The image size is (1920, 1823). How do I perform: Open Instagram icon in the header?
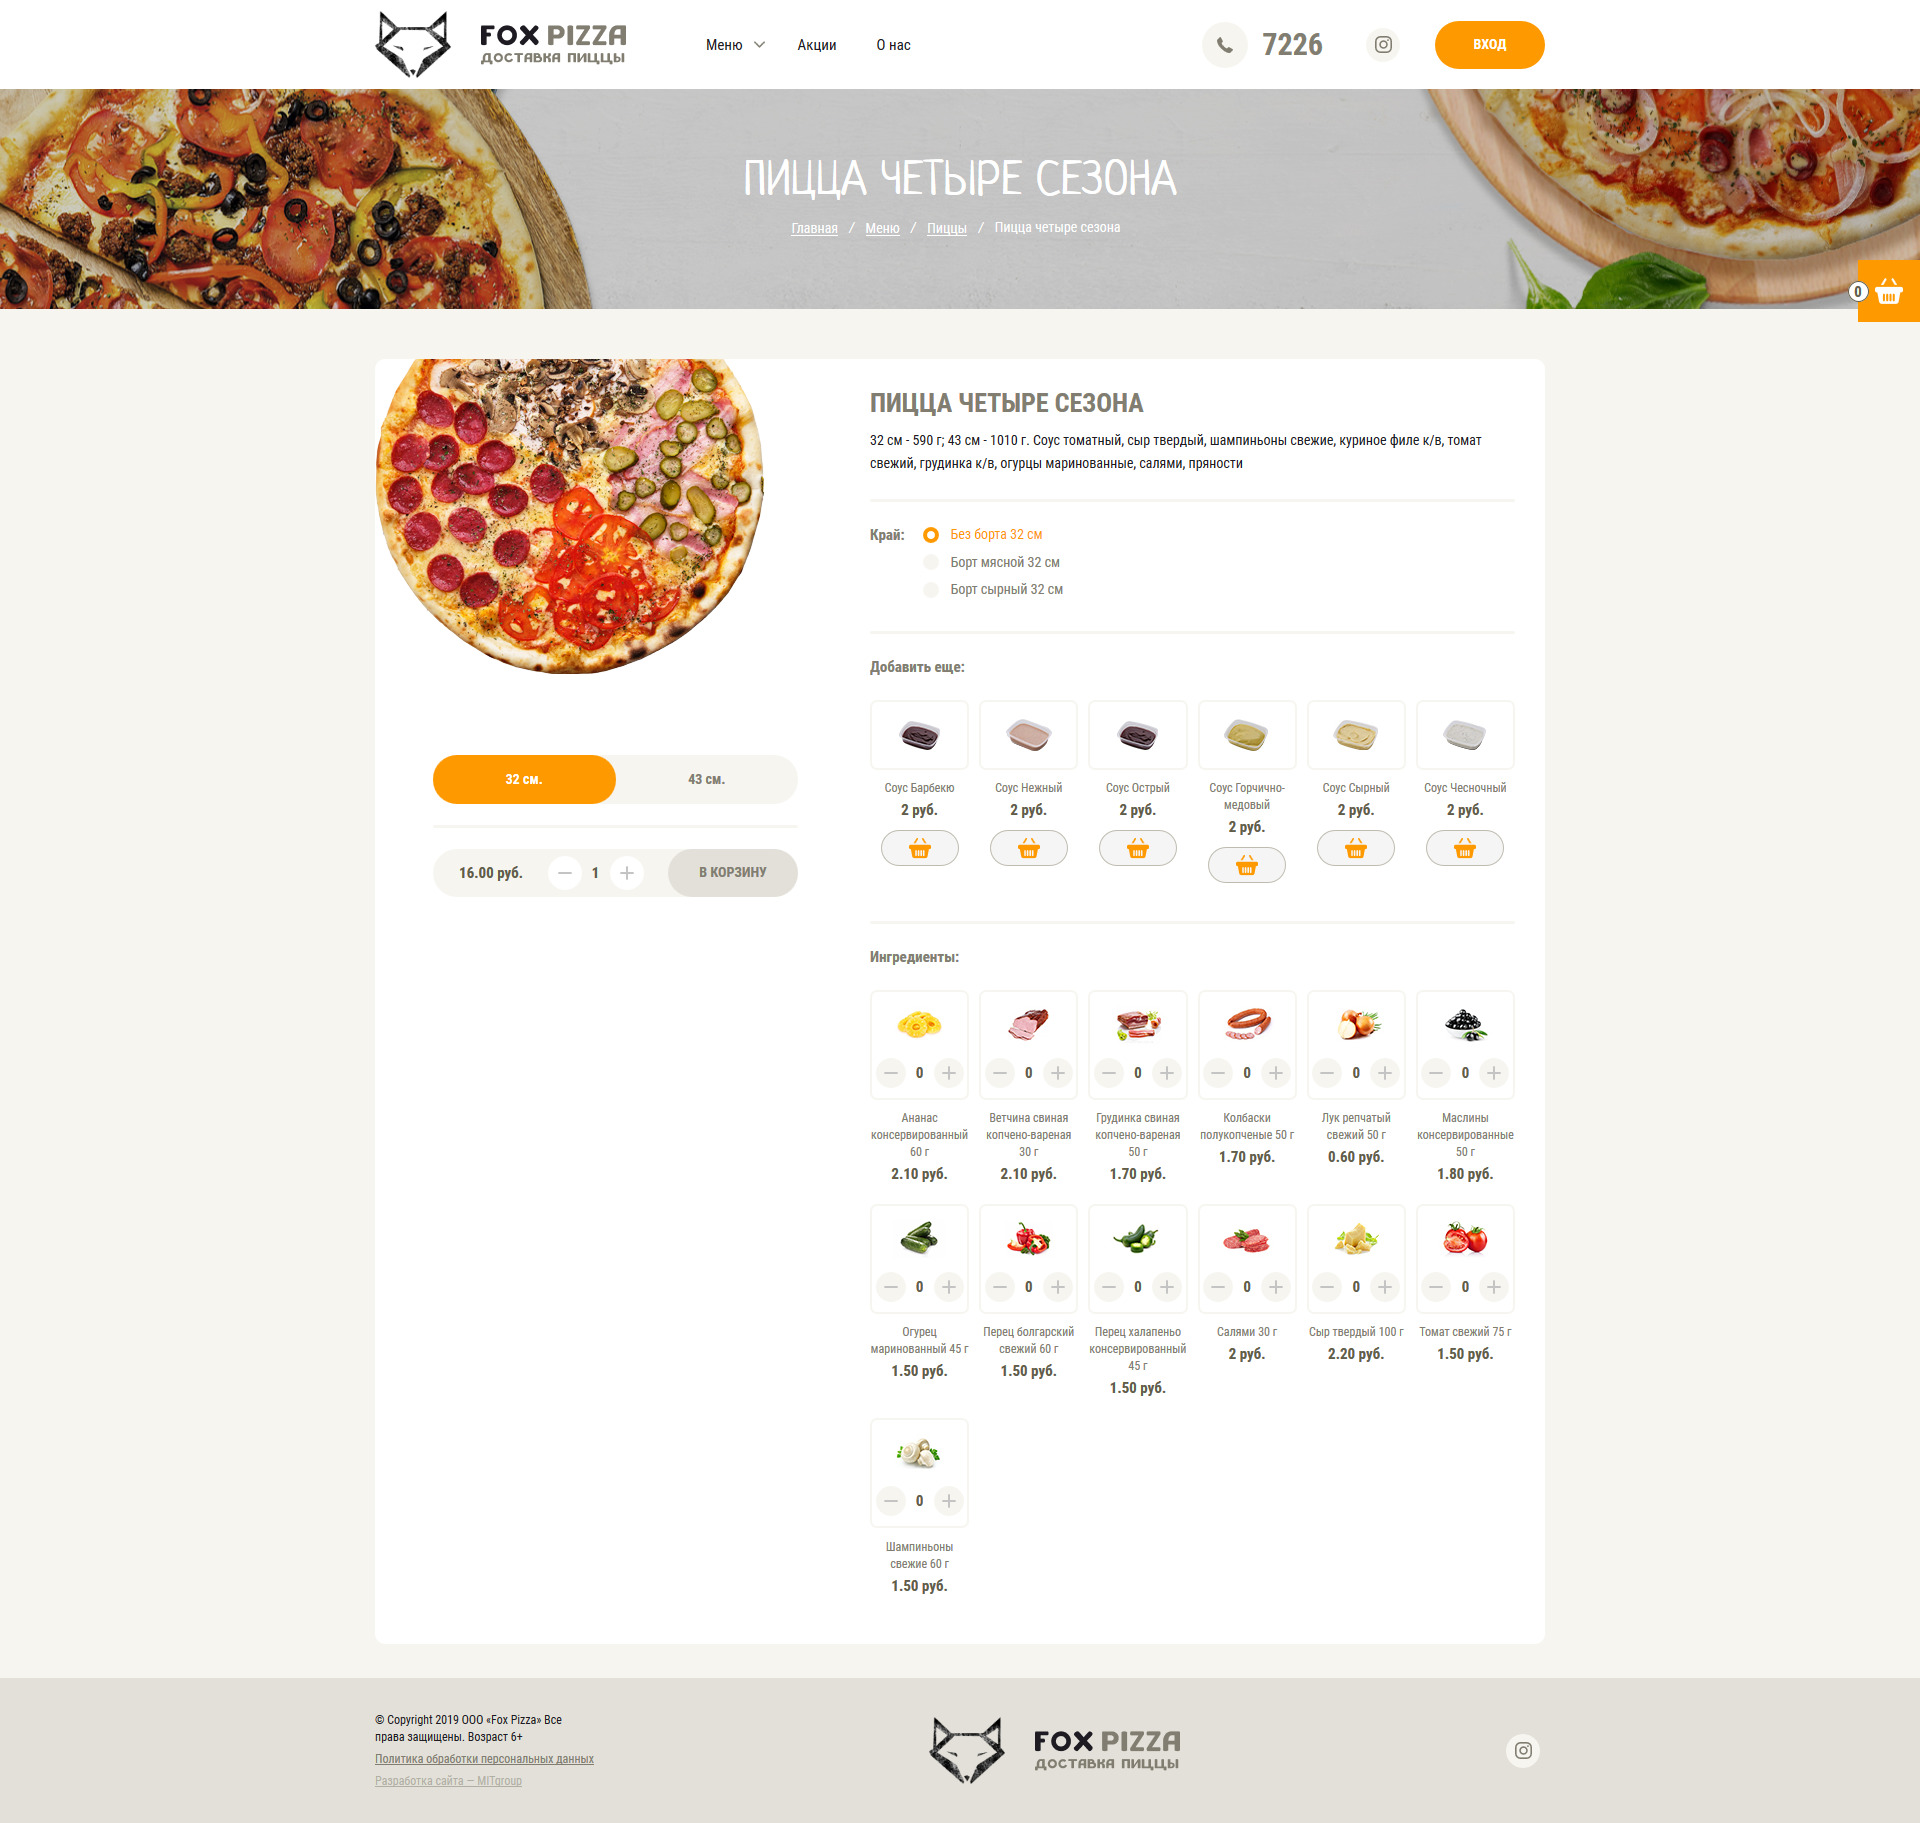1383,45
